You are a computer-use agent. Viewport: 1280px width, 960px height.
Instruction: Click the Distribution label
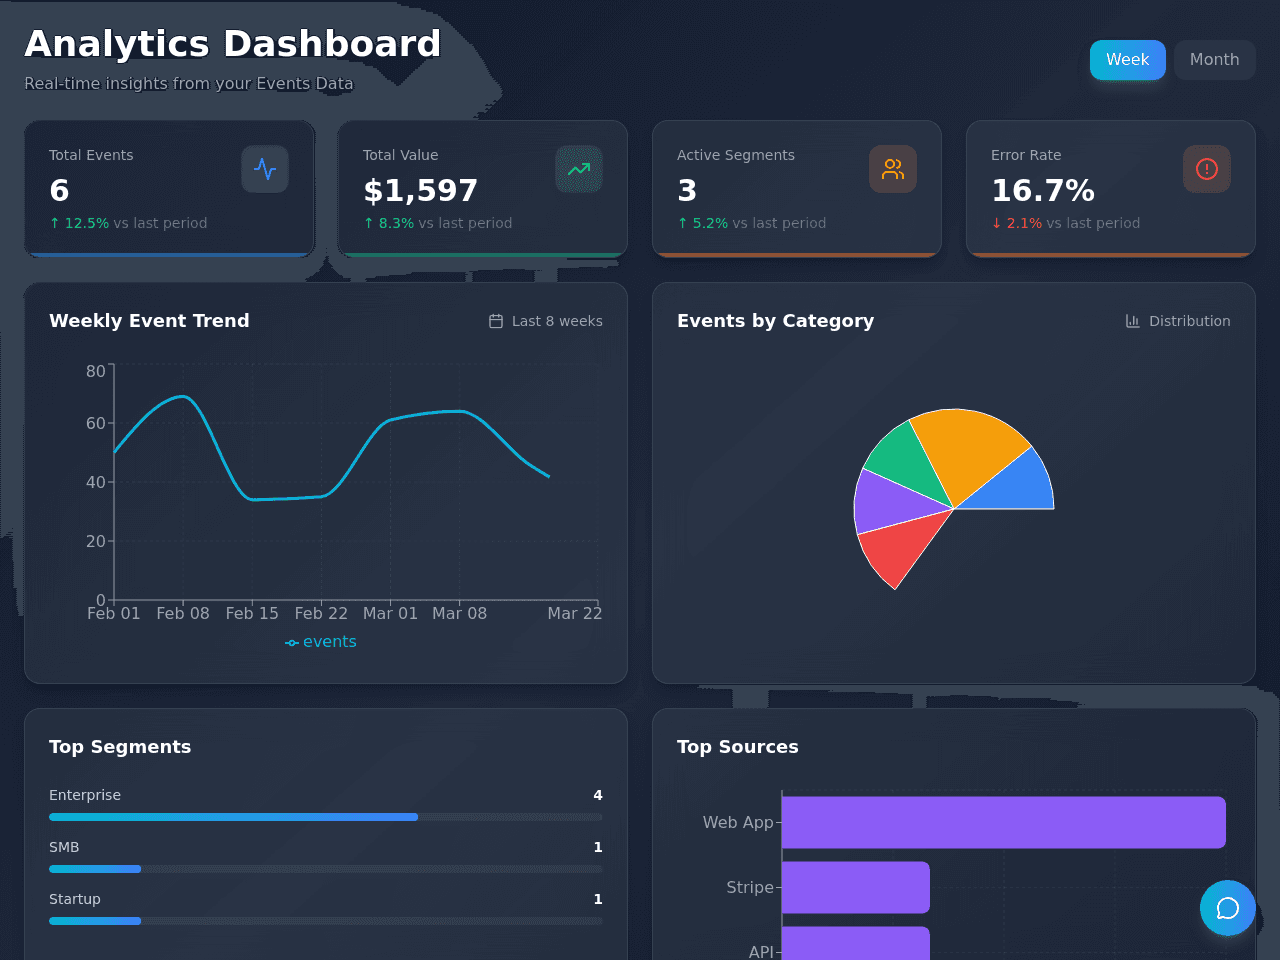pyautogui.click(x=1190, y=321)
